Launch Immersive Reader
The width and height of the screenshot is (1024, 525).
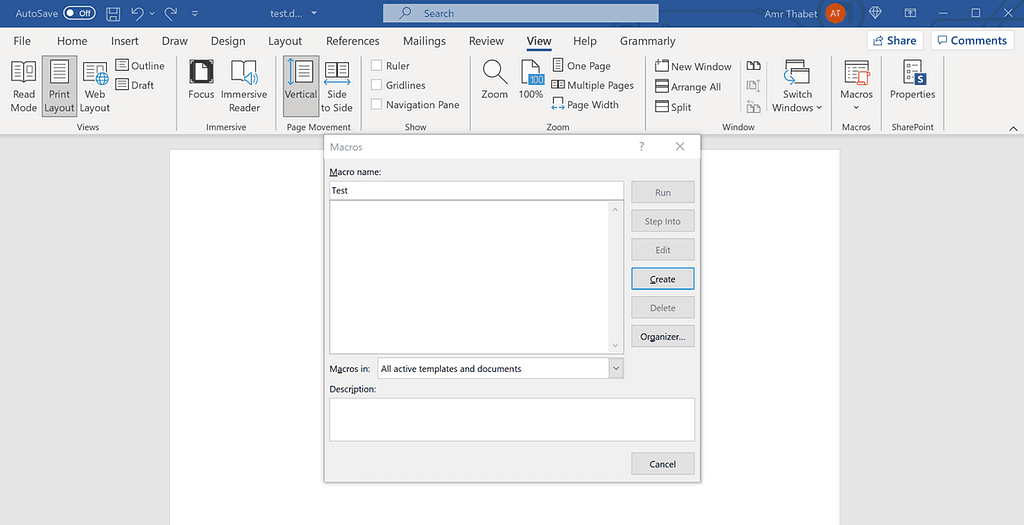(244, 87)
